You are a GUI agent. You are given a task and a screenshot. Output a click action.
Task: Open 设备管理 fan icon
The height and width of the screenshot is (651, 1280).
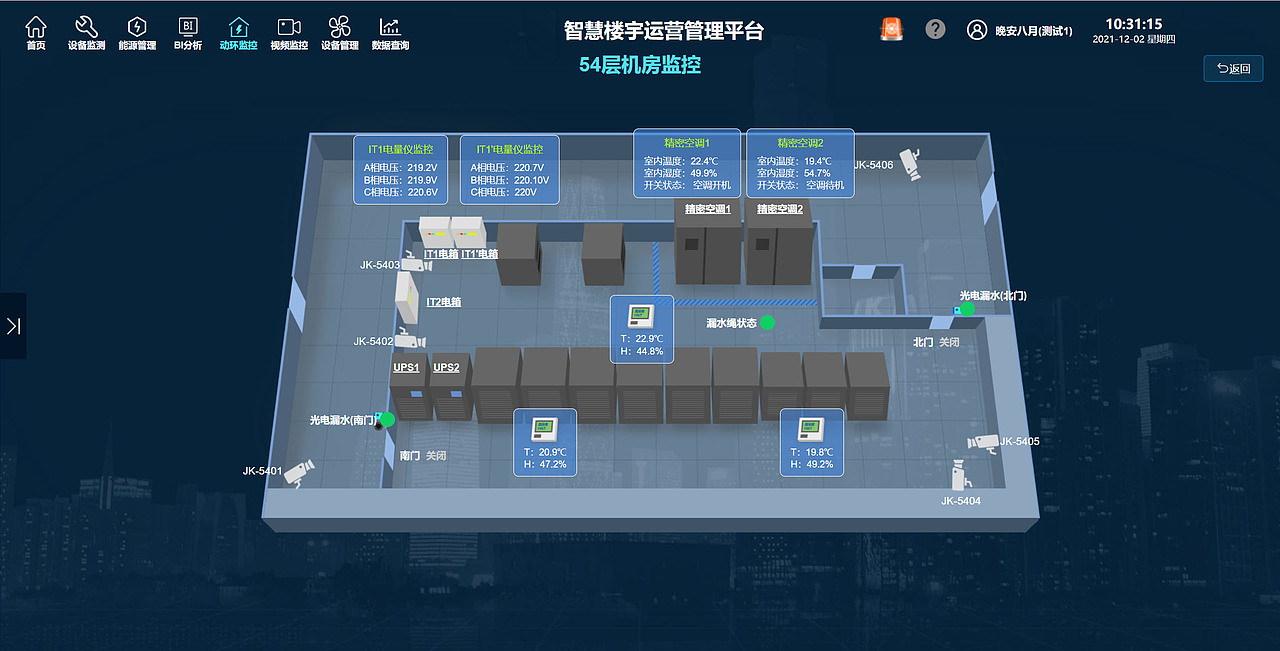pos(340,27)
